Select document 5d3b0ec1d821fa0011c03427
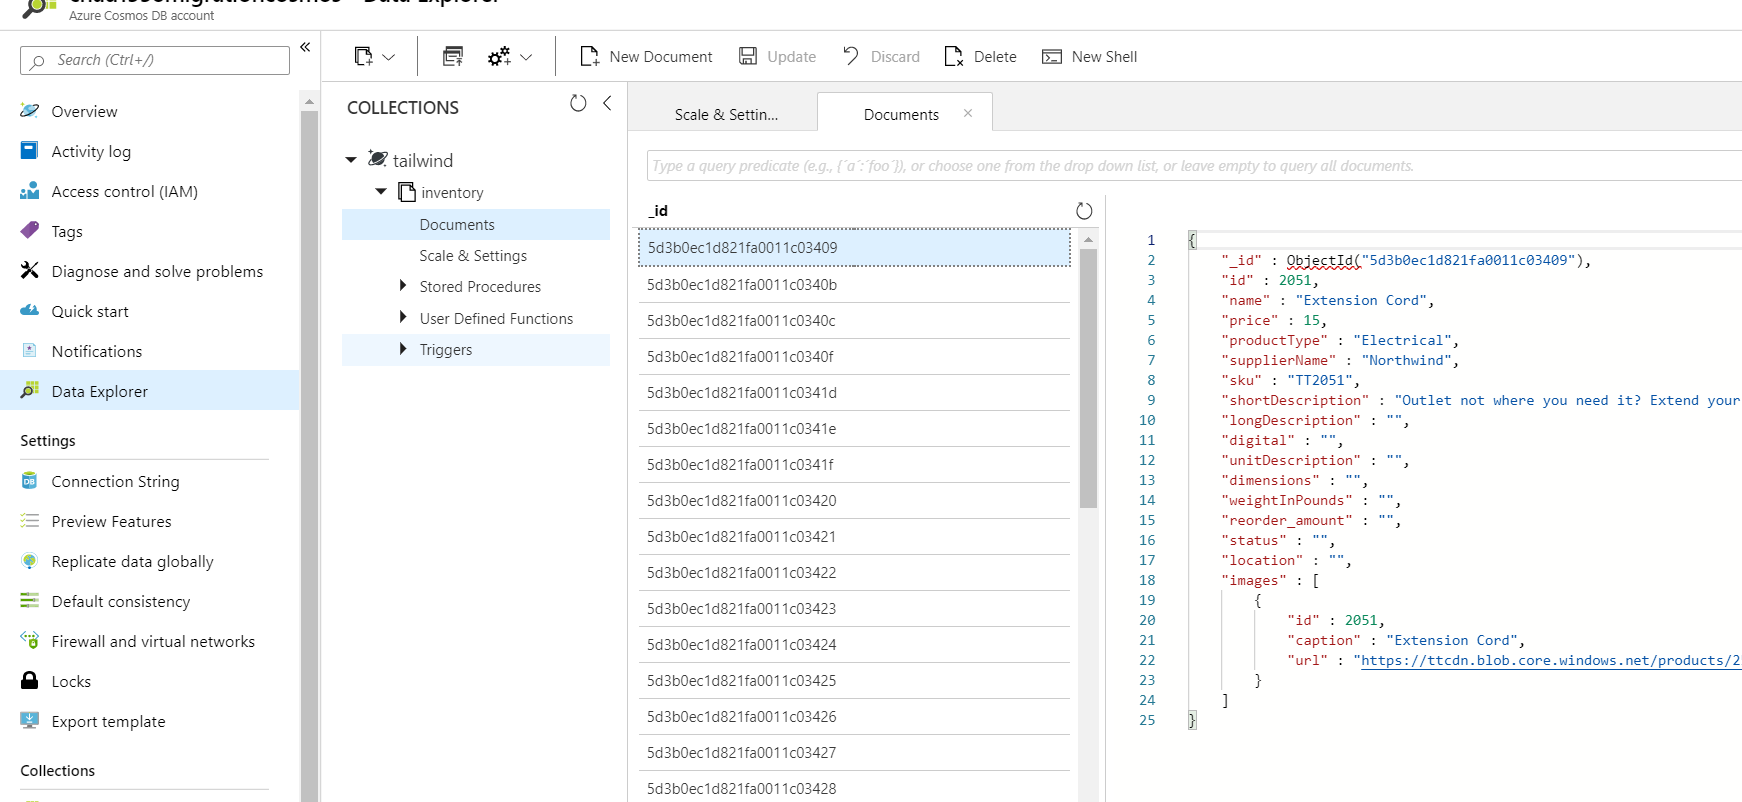The image size is (1742, 802). pos(854,753)
